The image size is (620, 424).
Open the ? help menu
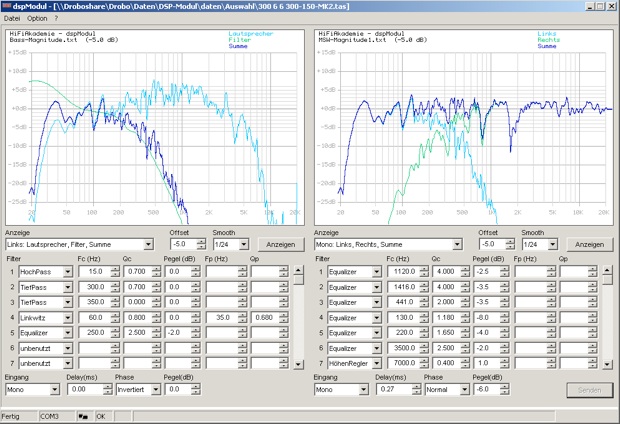click(56, 18)
